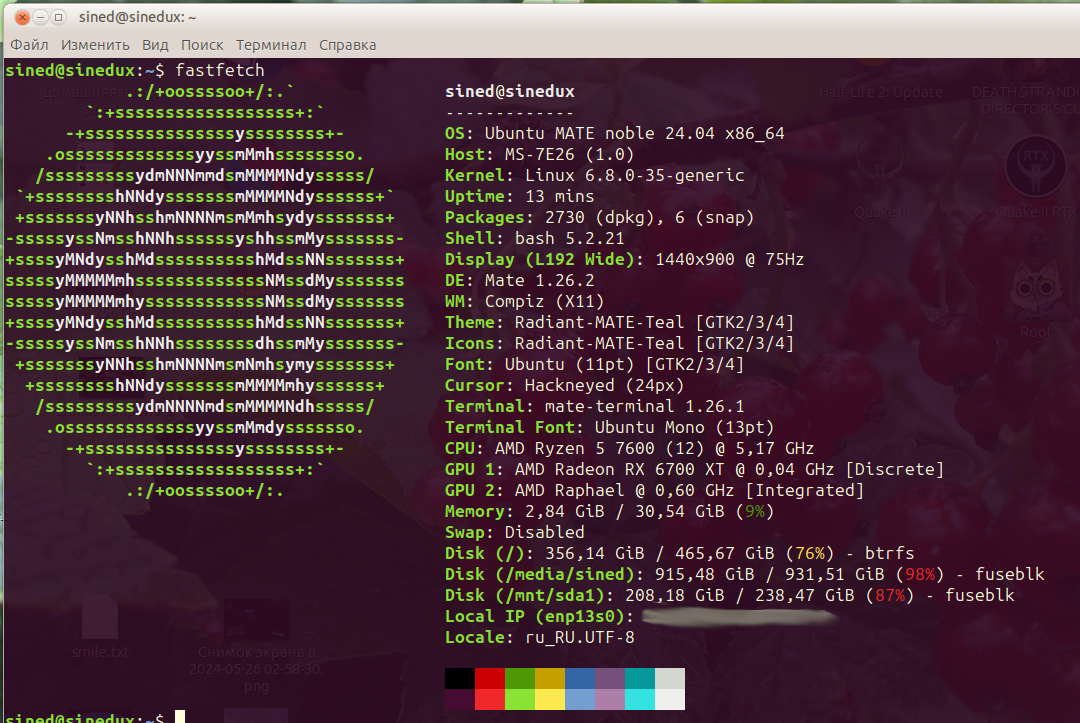This screenshot has height=723, width=1080.
Task: Click the Host MS-7E26 line
Action: (539, 154)
